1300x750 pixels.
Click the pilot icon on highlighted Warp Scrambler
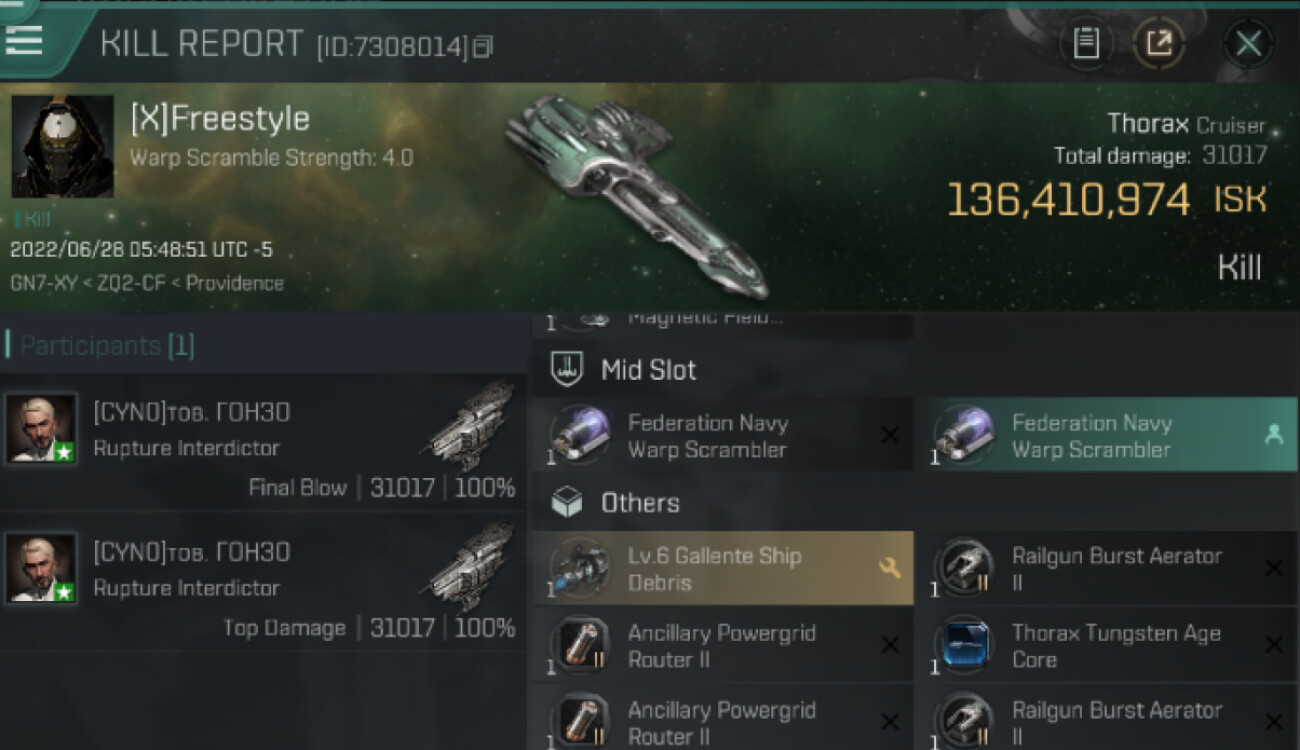pyautogui.click(x=1273, y=435)
